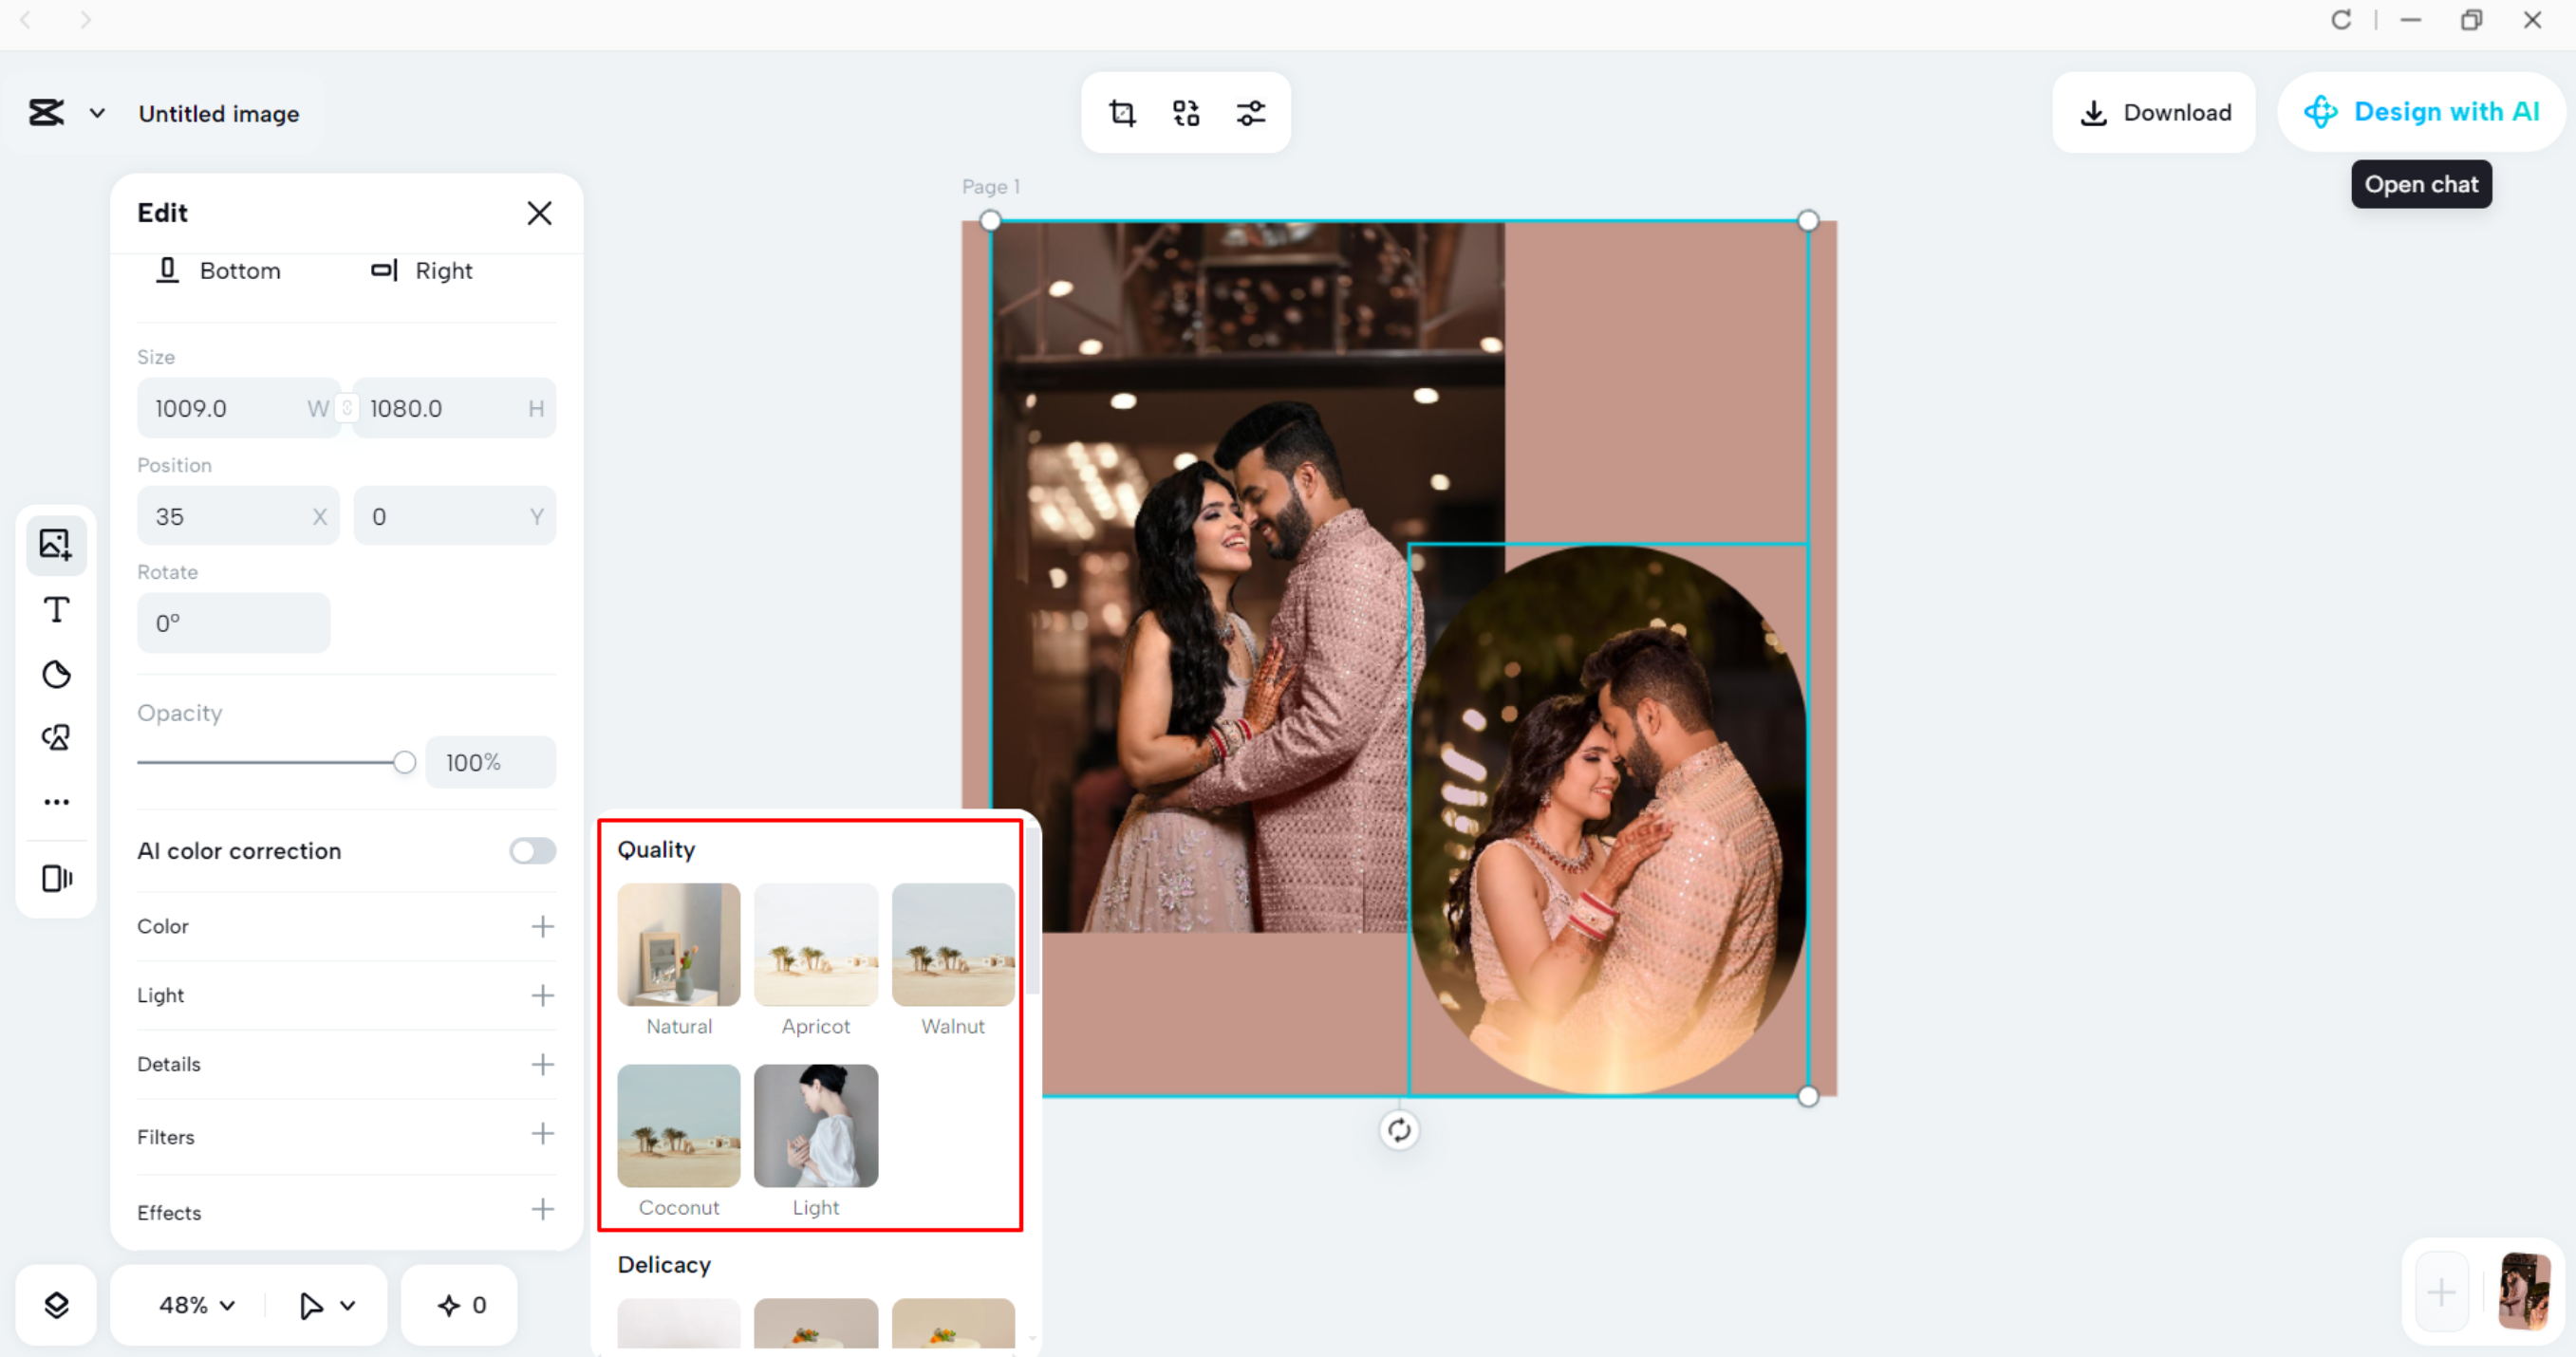Open the cursor mode dropdown at bottom

pos(324,1304)
